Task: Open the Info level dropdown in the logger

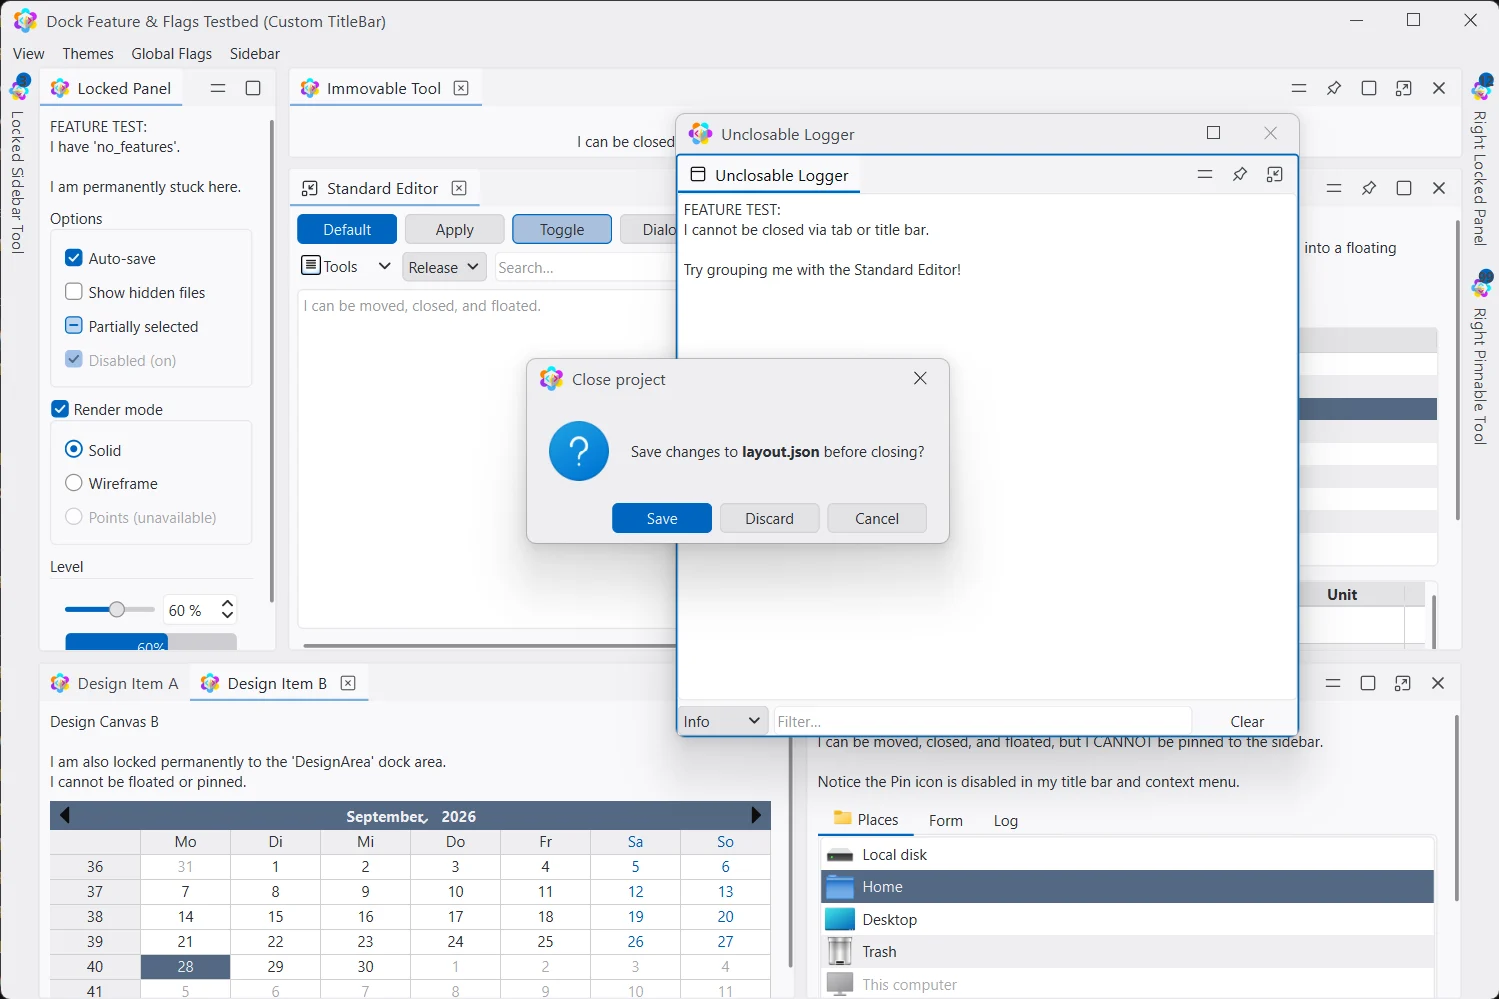Action: [x=724, y=721]
